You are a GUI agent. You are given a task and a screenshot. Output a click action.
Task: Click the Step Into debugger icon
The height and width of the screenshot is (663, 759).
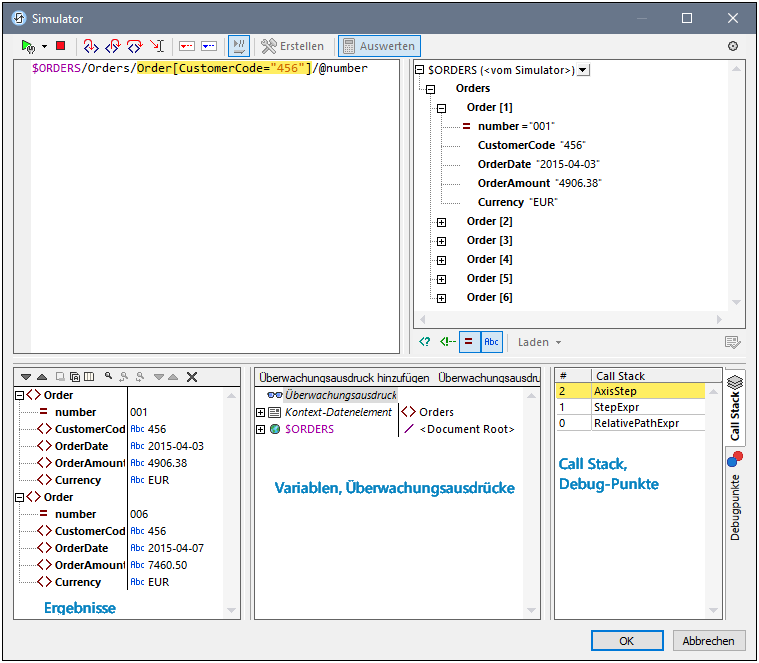coord(91,46)
